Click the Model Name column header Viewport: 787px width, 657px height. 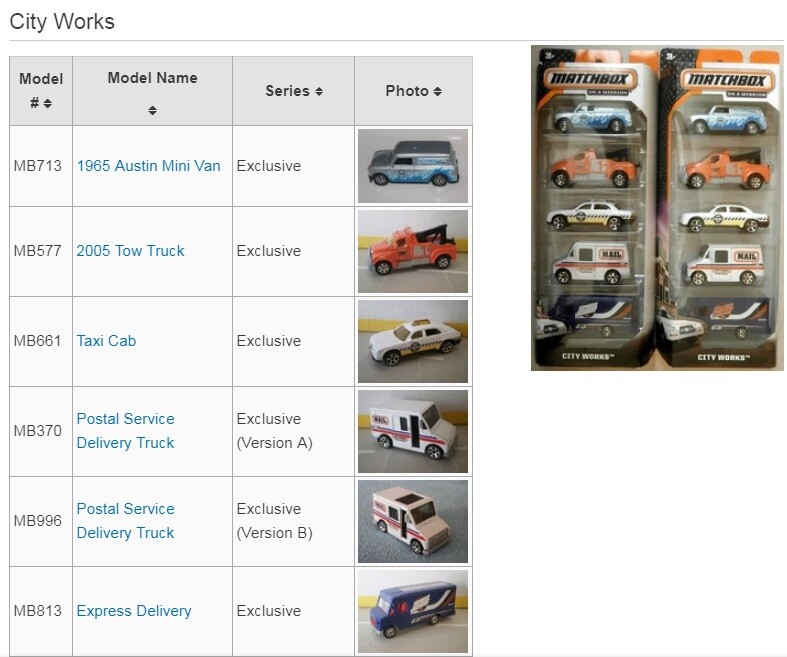[153, 78]
